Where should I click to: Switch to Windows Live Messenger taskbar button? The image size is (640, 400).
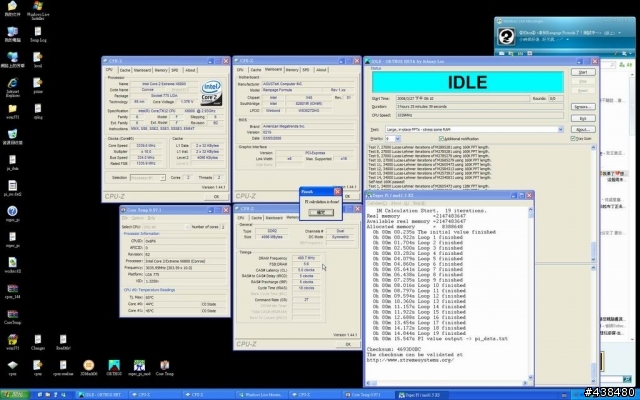click(x=260, y=395)
